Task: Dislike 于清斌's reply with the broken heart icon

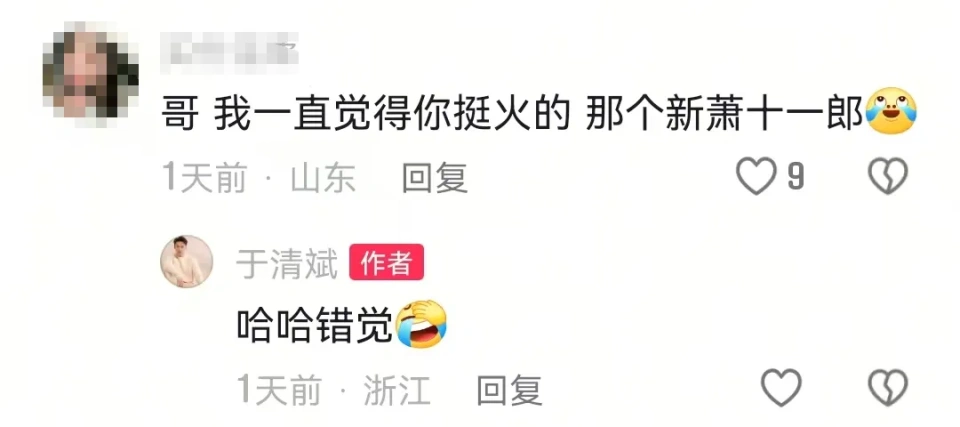Action: point(888,388)
